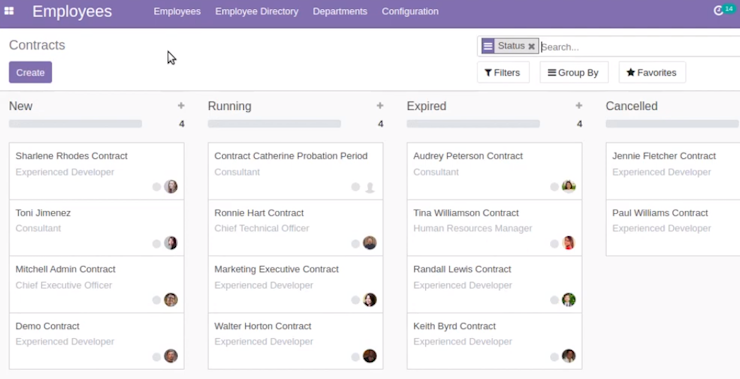Image resolution: width=740 pixels, height=379 pixels.
Task: Click Mitchell Admin Contract employee avatar
Action: point(171,300)
